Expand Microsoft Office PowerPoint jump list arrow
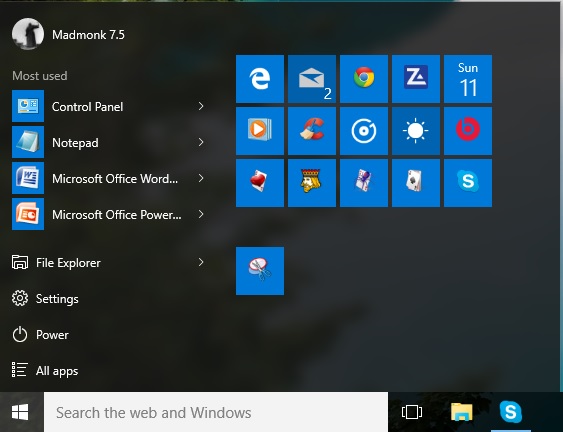The height and width of the screenshot is (432, 563). coord(201,214)
